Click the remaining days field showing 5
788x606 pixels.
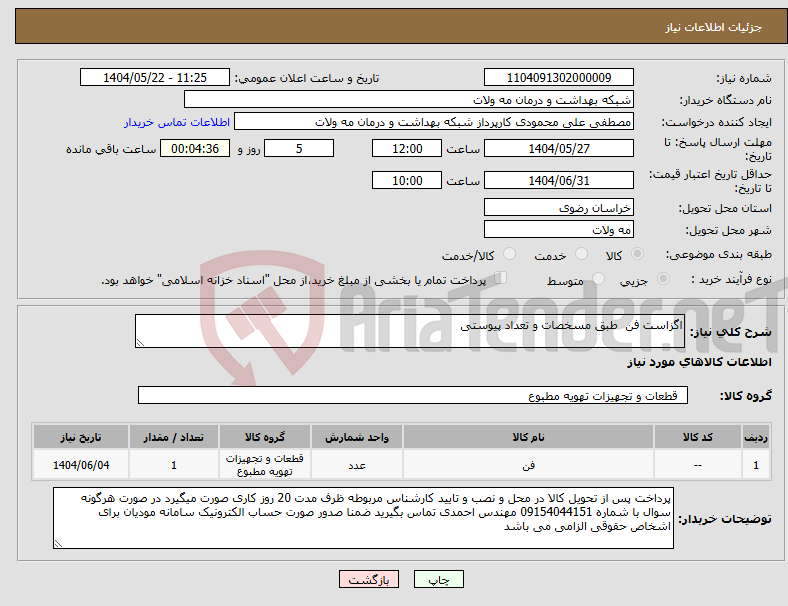point(299,148)
